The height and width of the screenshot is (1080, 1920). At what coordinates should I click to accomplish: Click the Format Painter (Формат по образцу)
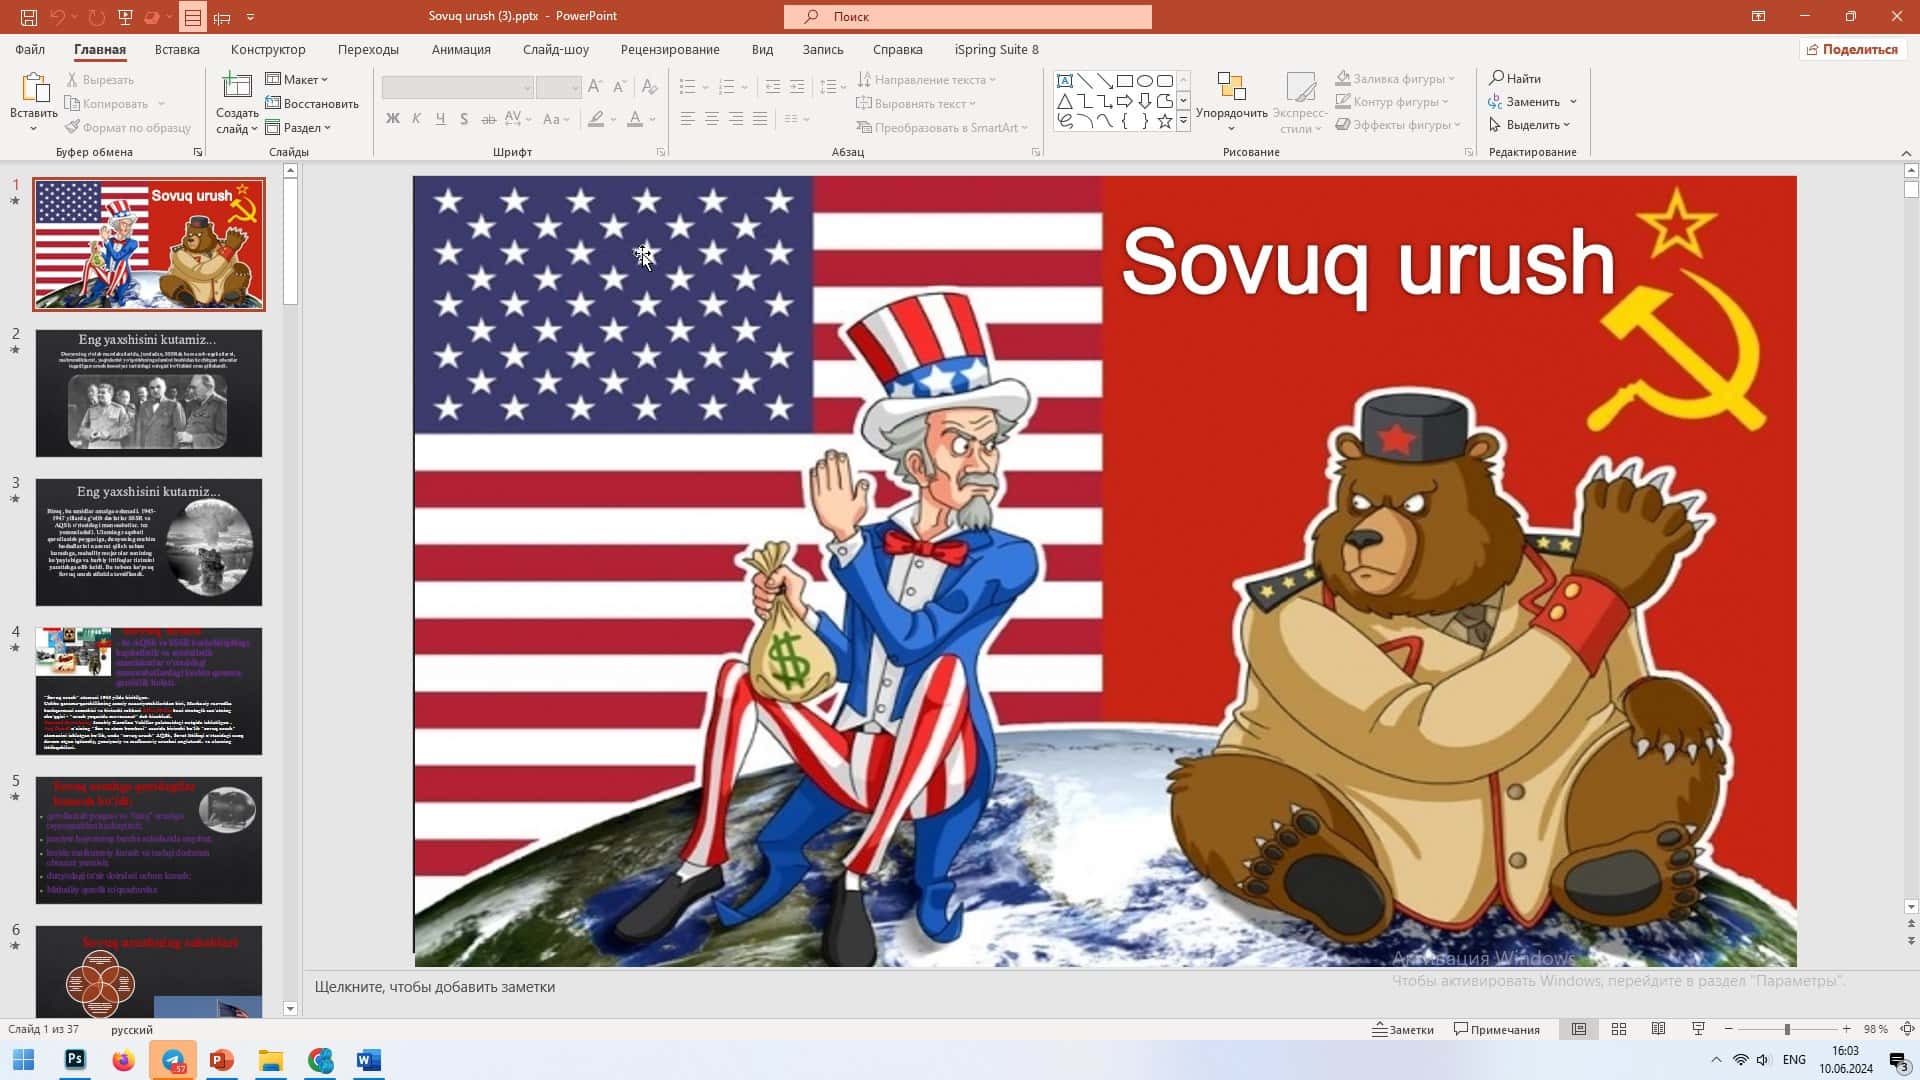tap(128, 127)
